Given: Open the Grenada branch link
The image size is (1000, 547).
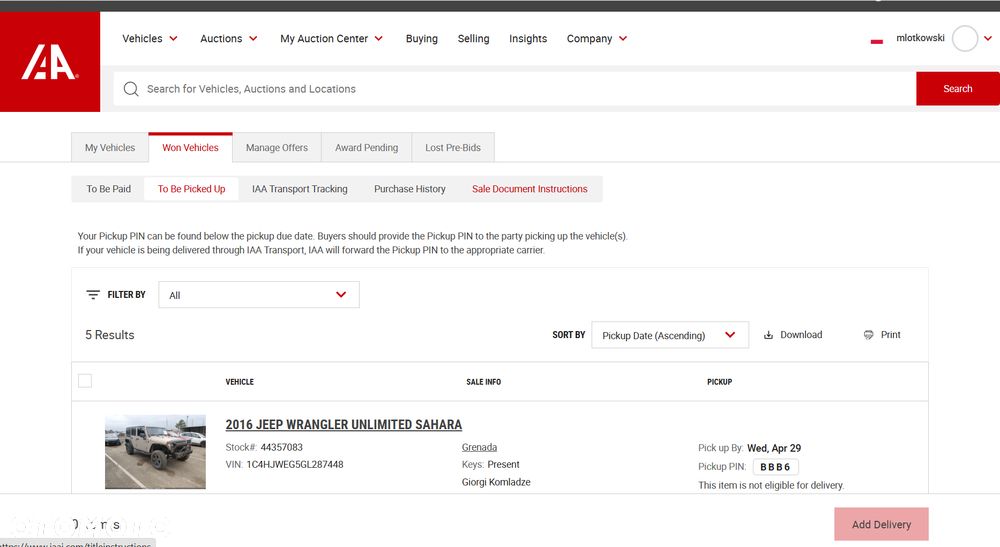Looking at the screenshot, I should (x=479, y=447).
